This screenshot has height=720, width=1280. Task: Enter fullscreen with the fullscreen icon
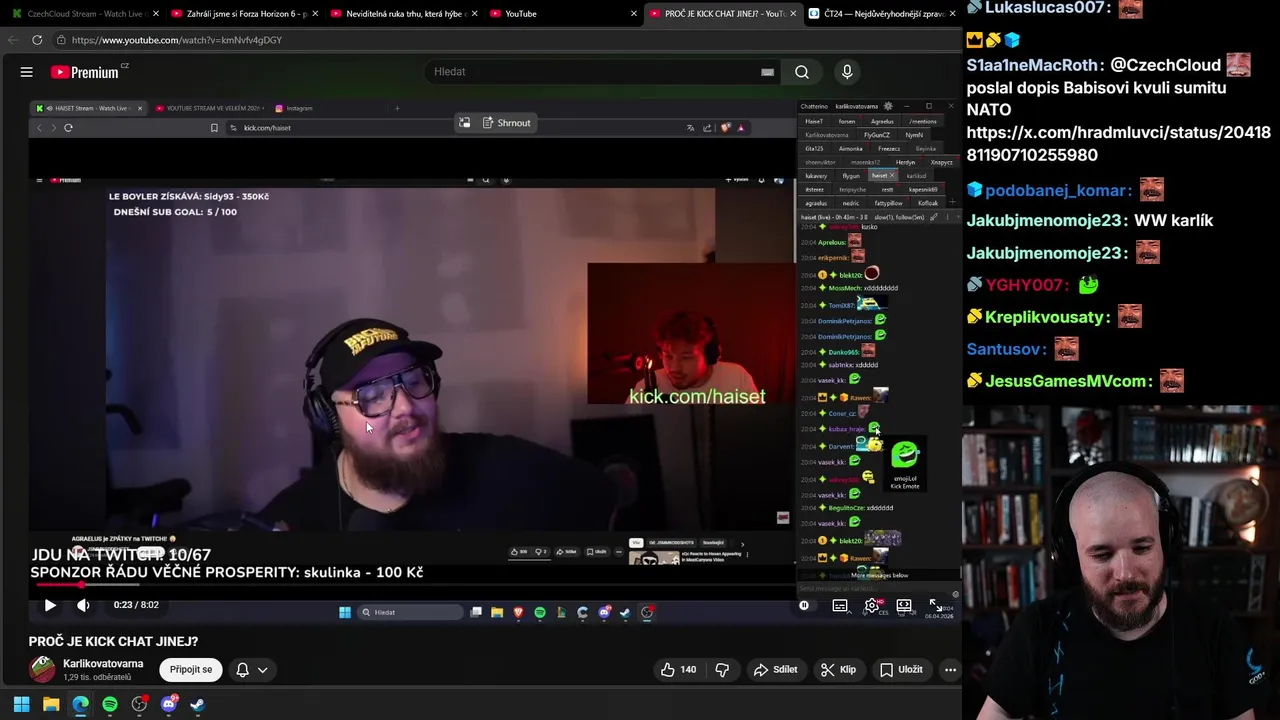(936, 605)
